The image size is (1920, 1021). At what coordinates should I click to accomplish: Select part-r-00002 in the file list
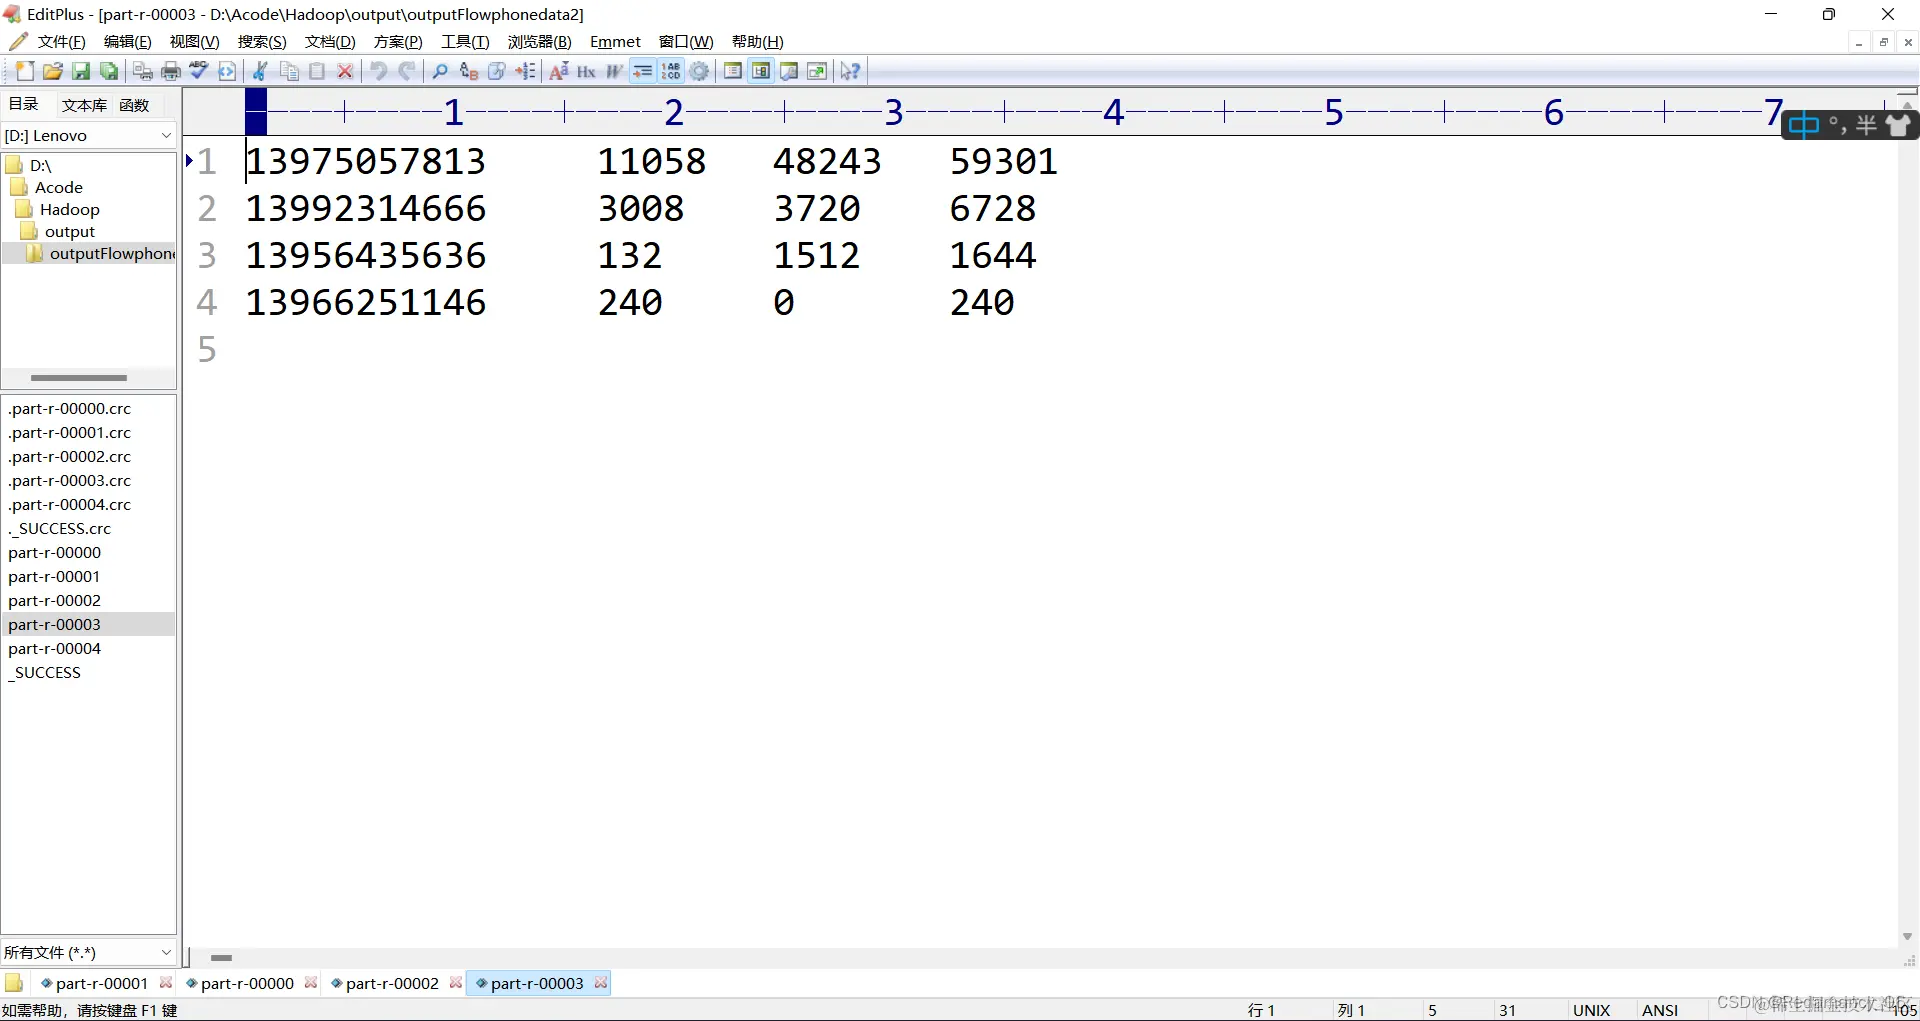click(55, 600)
